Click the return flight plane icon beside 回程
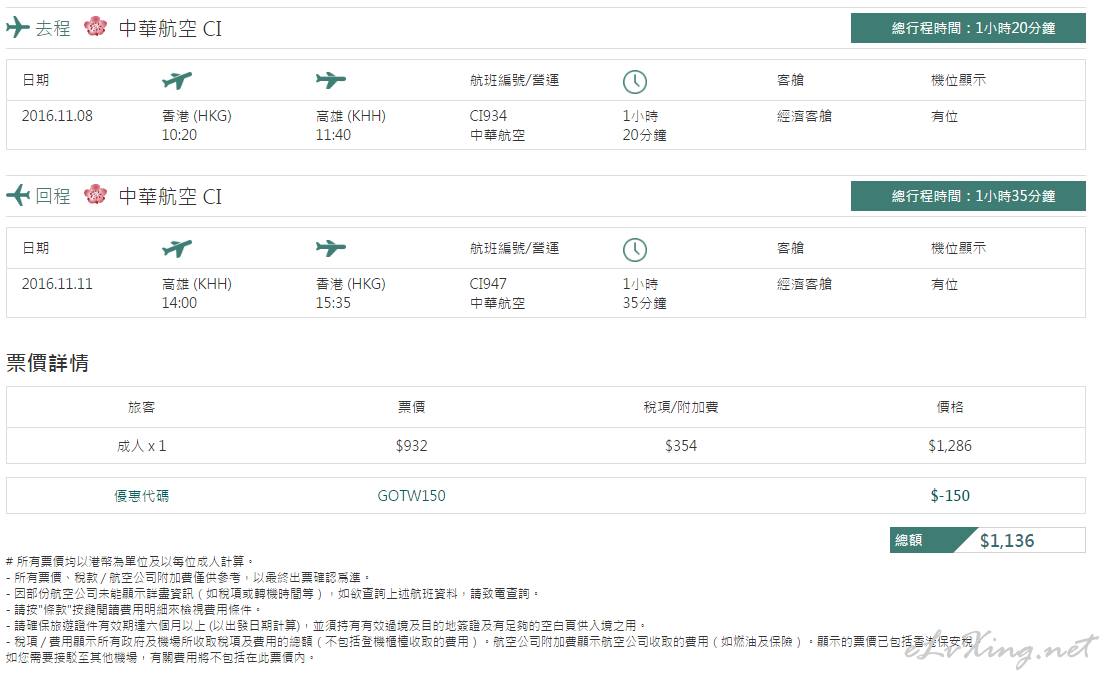 click(x=18, y=195)
